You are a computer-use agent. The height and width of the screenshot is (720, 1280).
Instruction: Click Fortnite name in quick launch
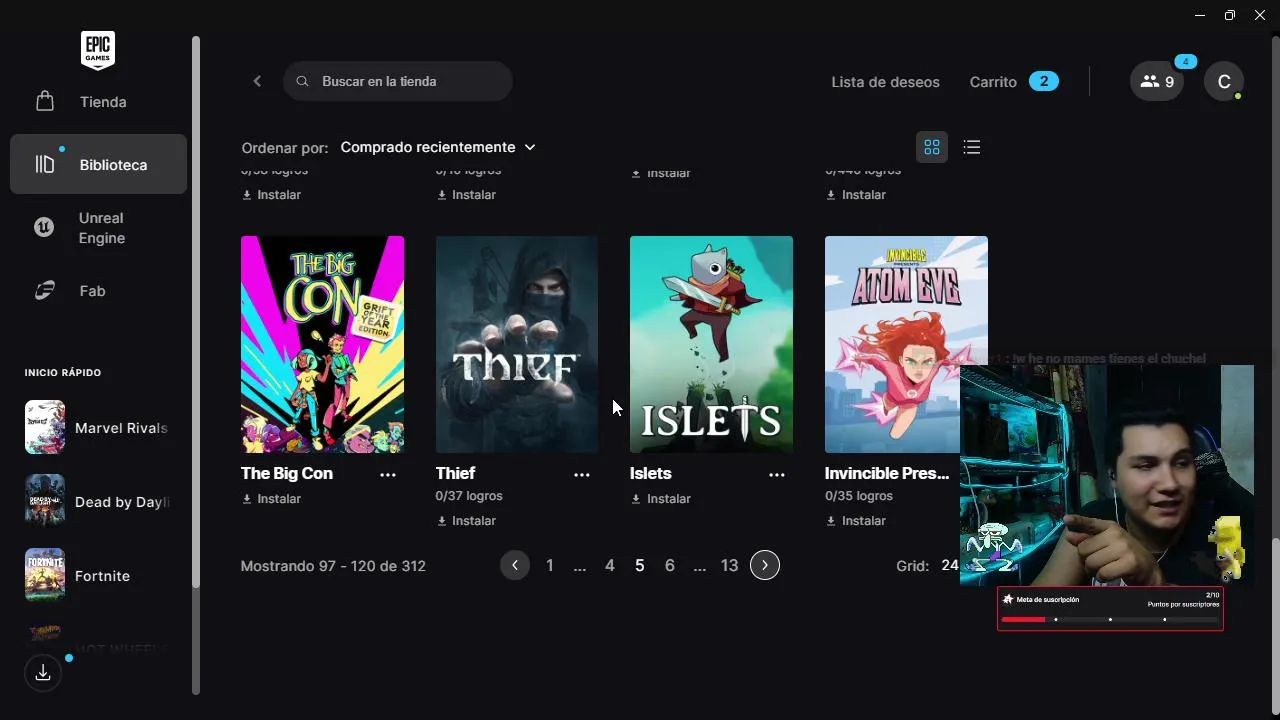[102, 576]
